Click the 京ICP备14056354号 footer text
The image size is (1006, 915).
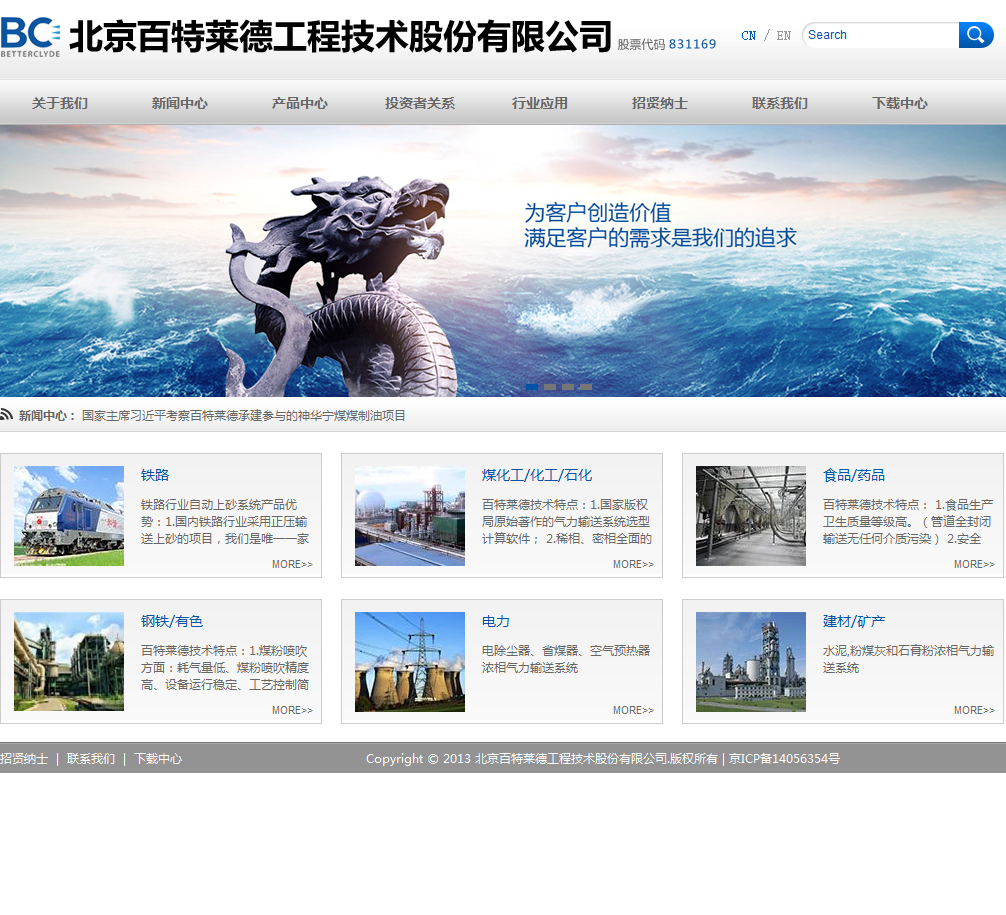click(784, 759)
